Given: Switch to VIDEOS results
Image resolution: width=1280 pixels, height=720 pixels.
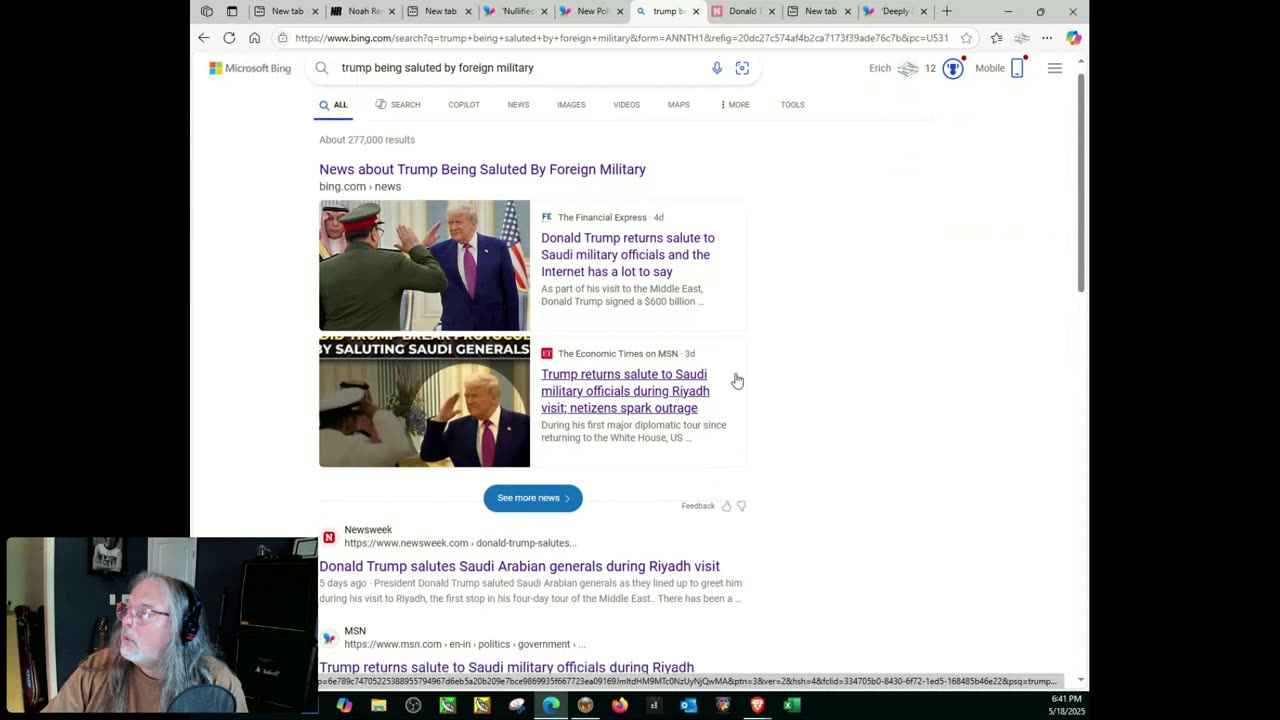Looking at the screenshot, I should [626, 105].
